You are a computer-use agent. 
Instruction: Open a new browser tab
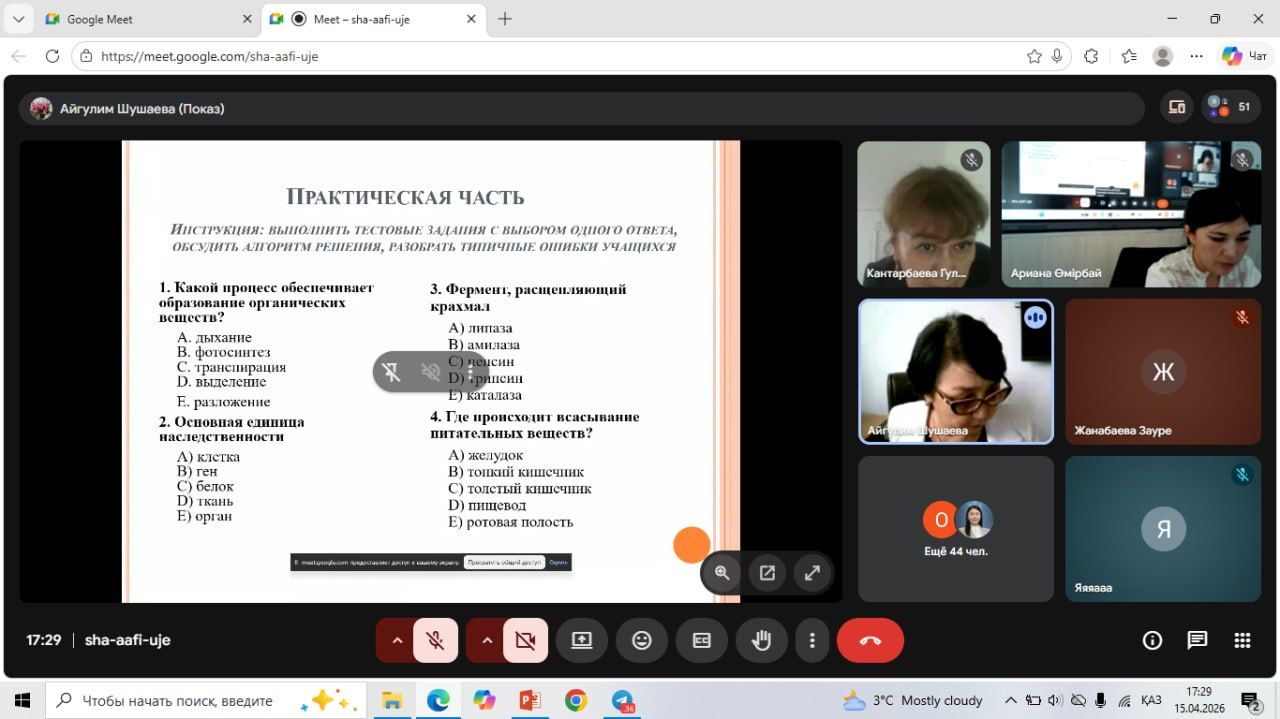pos(505,19)
